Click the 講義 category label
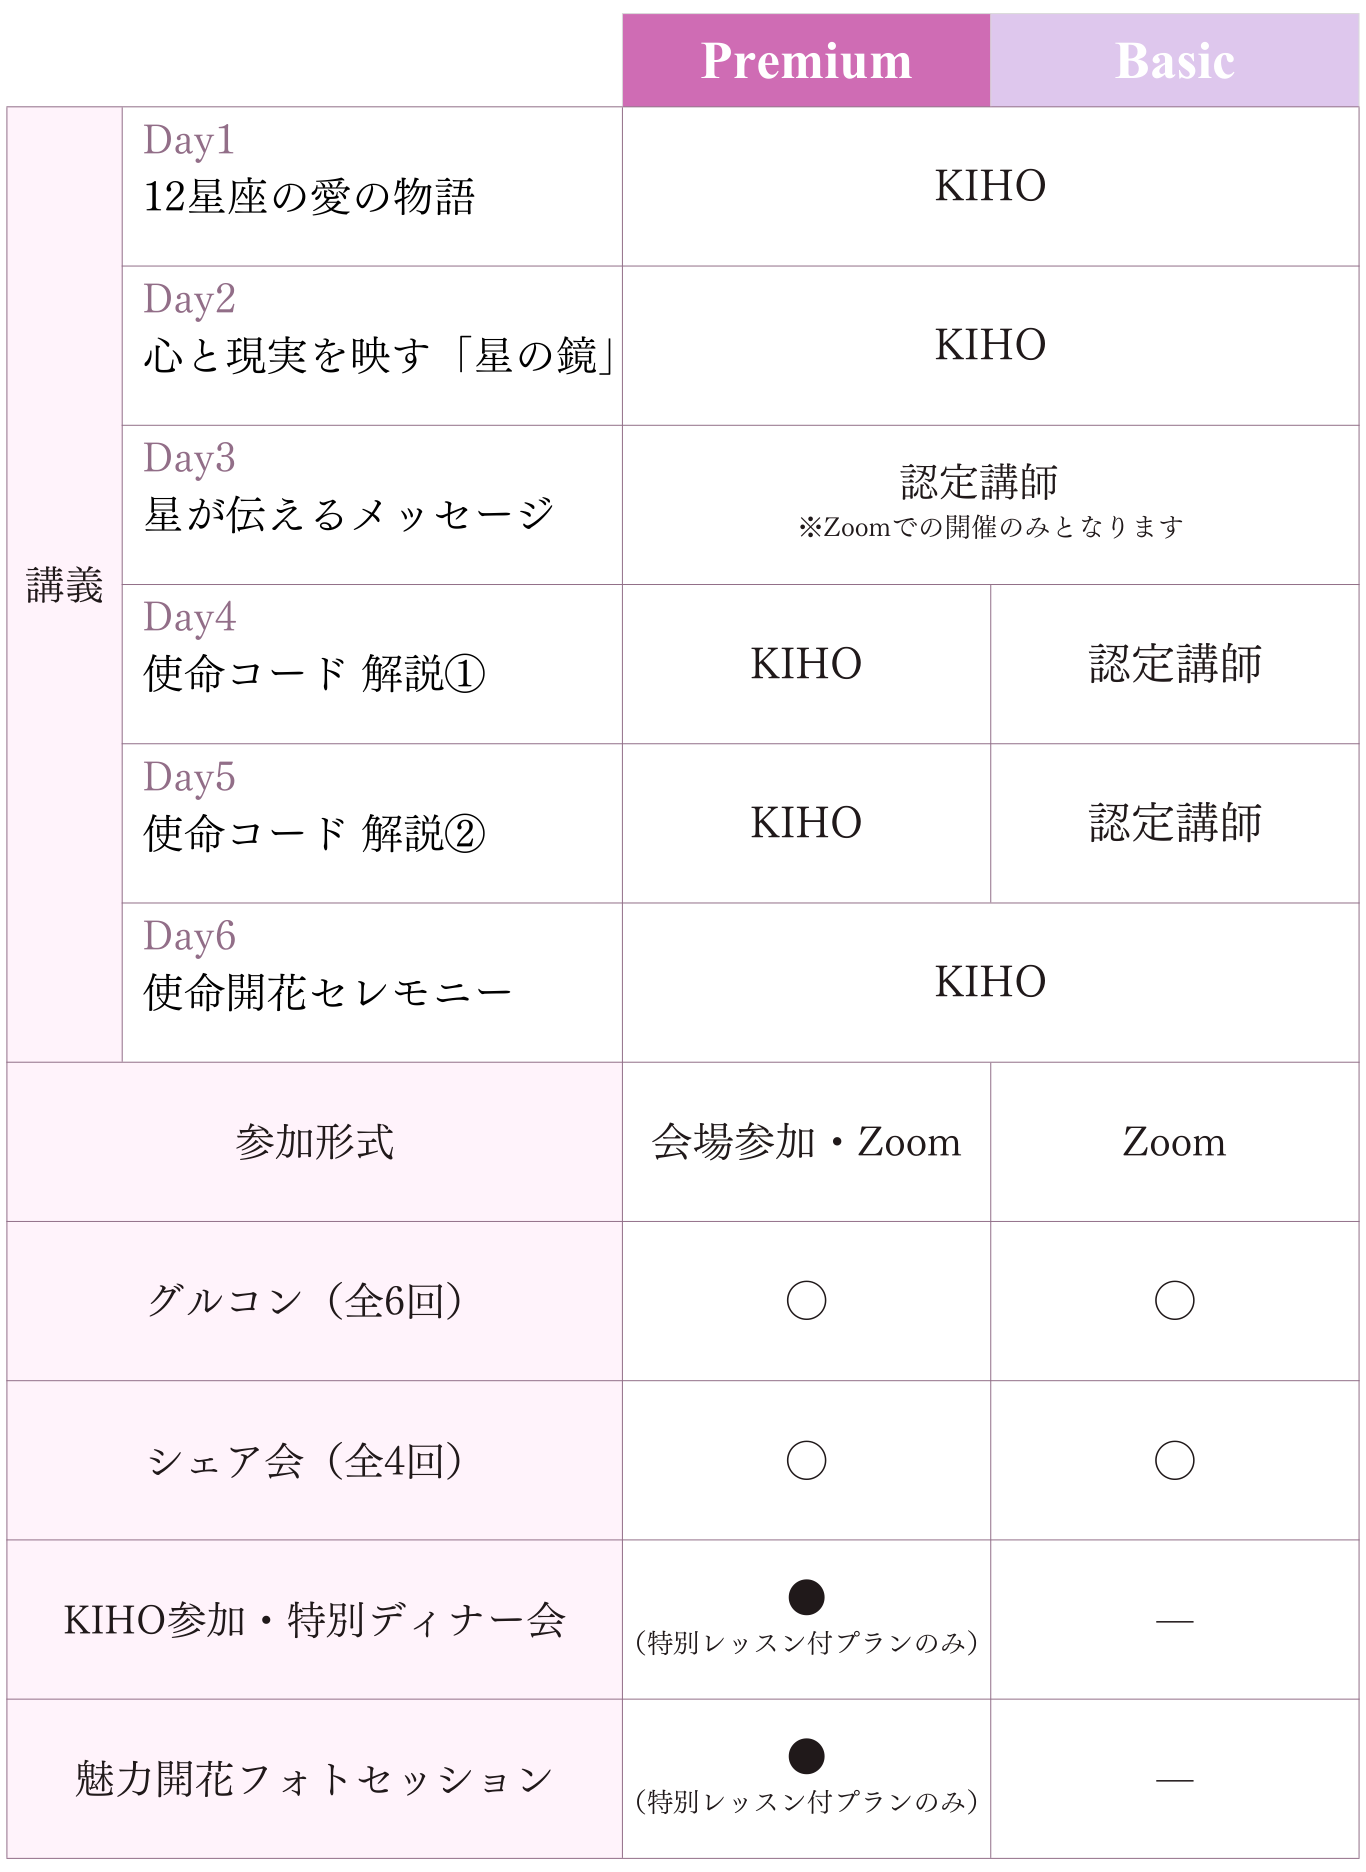1366x1872 pixels. pyautogui.click(x=65, y=585)
